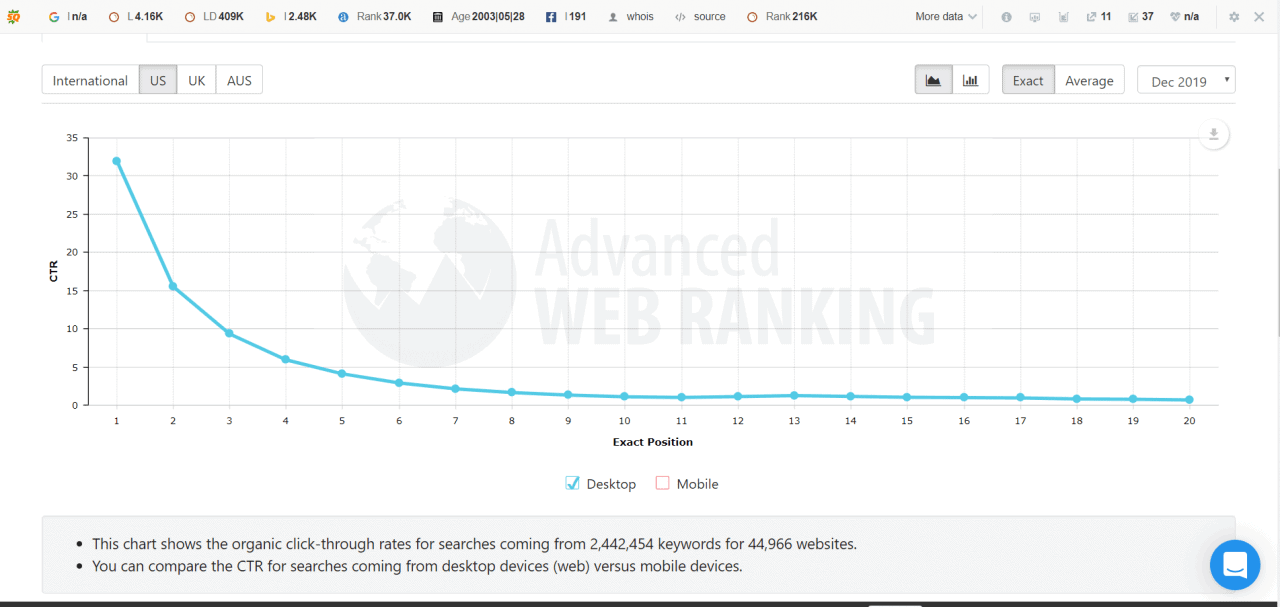
Task: Click the 'CTR' axis label
Action: tap(54, 270)
